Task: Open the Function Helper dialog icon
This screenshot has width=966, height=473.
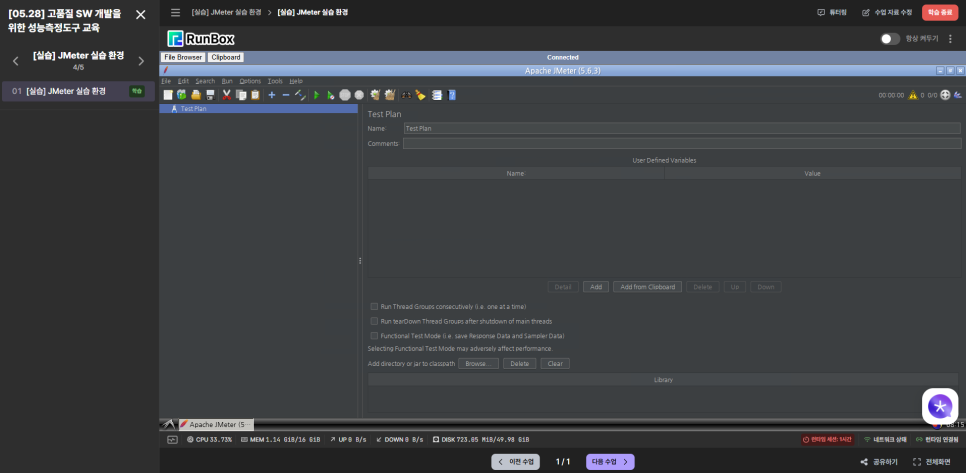Action: pyautogui.click(x=437, y=95)
